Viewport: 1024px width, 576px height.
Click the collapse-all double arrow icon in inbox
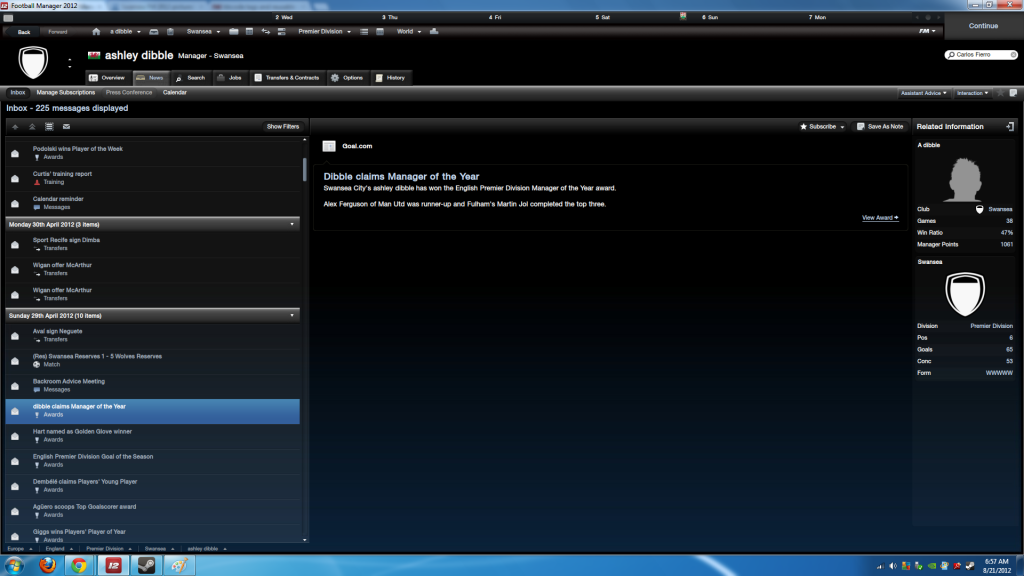click(x=32, y=127)
